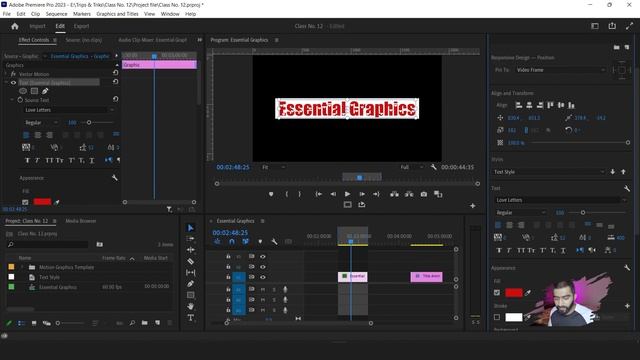640x360 pixels.
Task: Toggle visibility of Text layer in Effect Controls
Action: (13, 82)
